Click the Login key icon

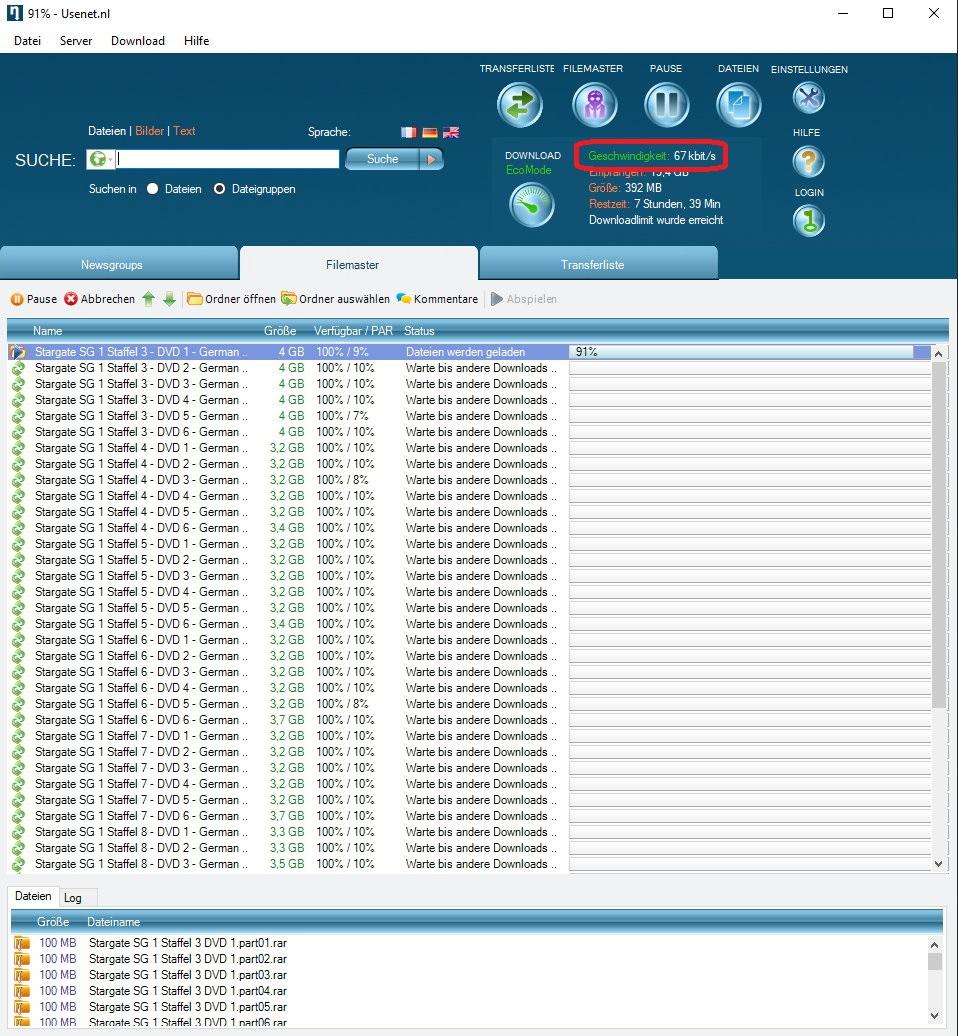pyautogui.click(x=808, y=220)
